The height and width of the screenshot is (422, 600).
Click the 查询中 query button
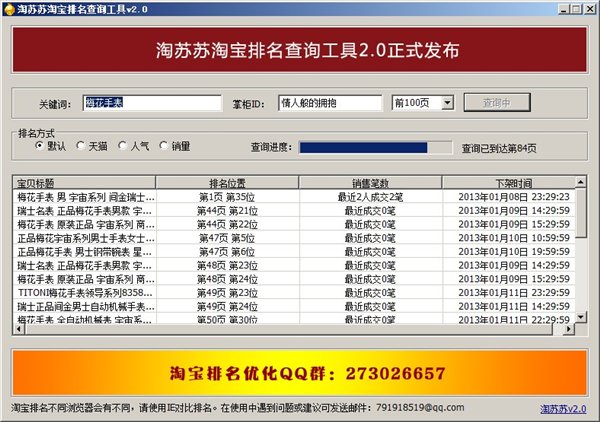(x=497, y=103)
